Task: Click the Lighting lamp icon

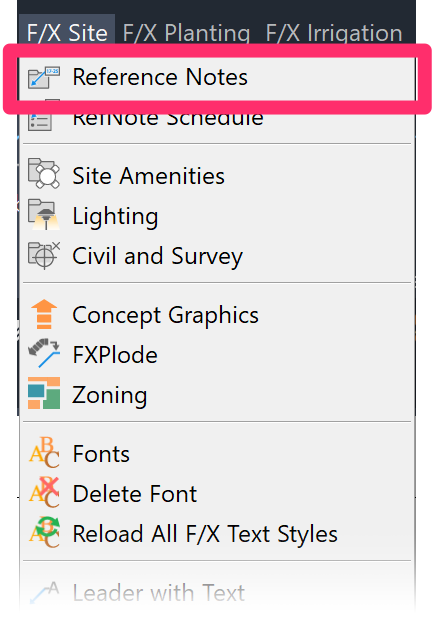Action: point(44,214)
